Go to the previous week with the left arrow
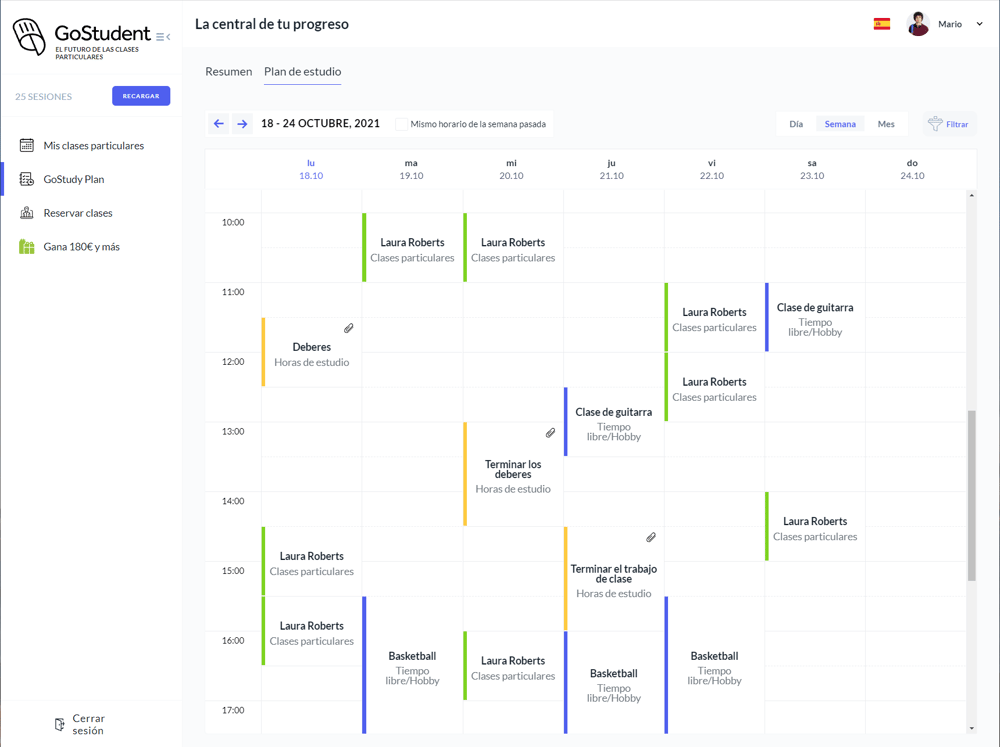 pyautogui.click(x=219, y=124)
